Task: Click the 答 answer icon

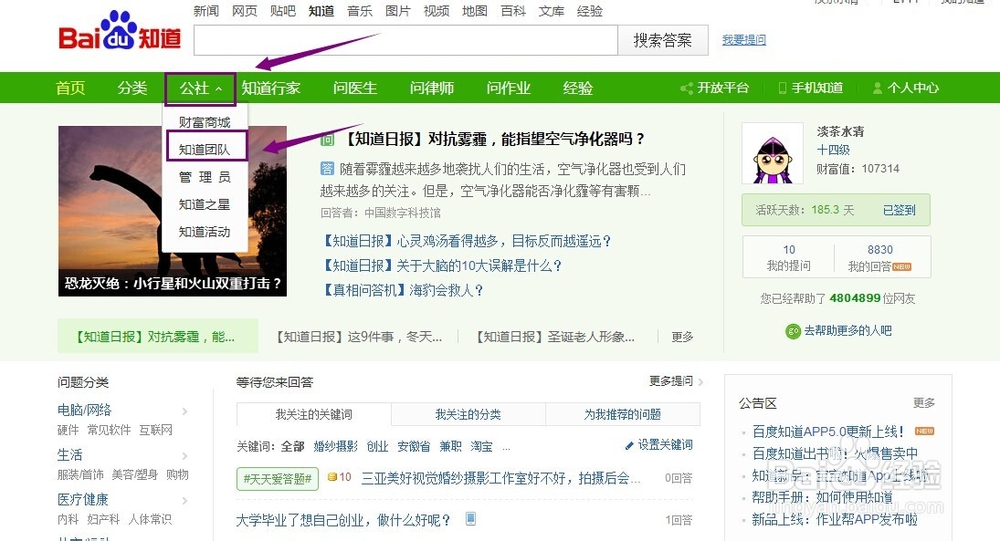Action: coord(327,168)
